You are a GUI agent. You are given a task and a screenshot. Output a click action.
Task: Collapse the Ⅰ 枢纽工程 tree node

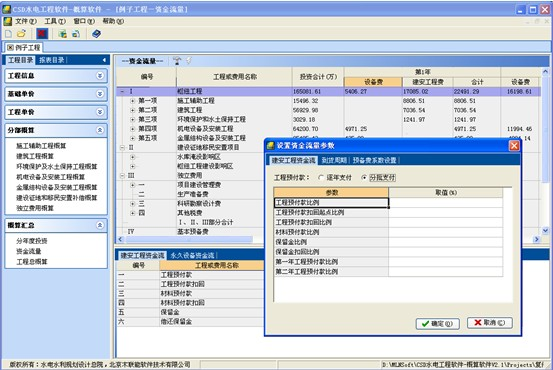(x=122, y=91)
